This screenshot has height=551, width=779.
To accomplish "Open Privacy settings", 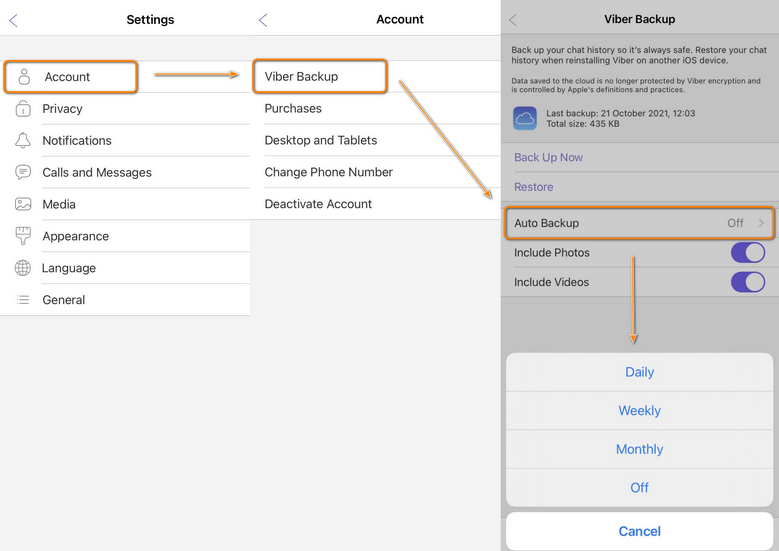I will [125, 108].
